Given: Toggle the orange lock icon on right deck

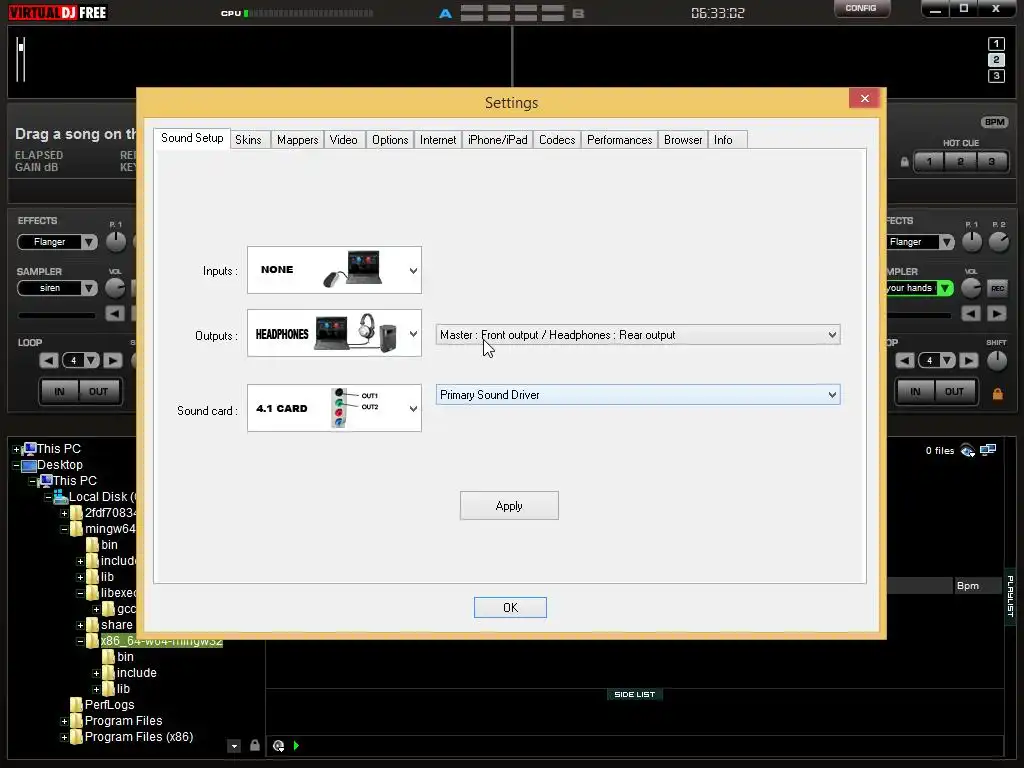Looking at the screenshot, I should tap(997, 394).
